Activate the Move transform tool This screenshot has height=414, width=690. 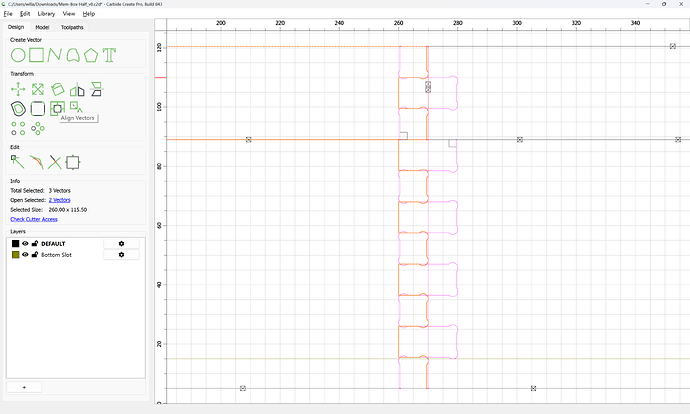(18, 89)
